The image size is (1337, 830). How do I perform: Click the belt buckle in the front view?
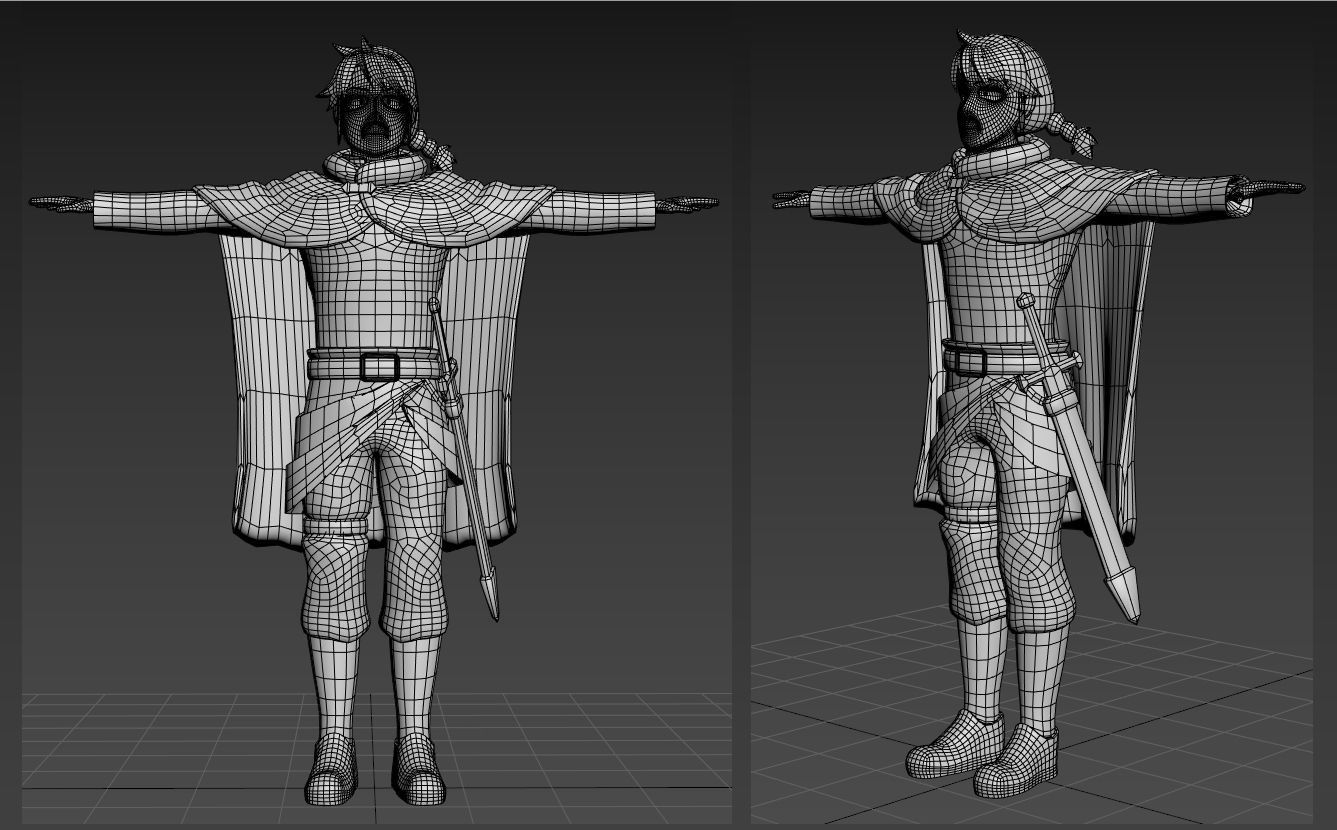[x=379, y=366]
